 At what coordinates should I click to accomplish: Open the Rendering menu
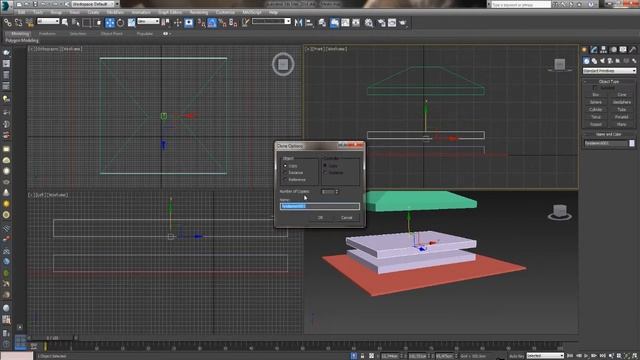click(x=199, y=12)
